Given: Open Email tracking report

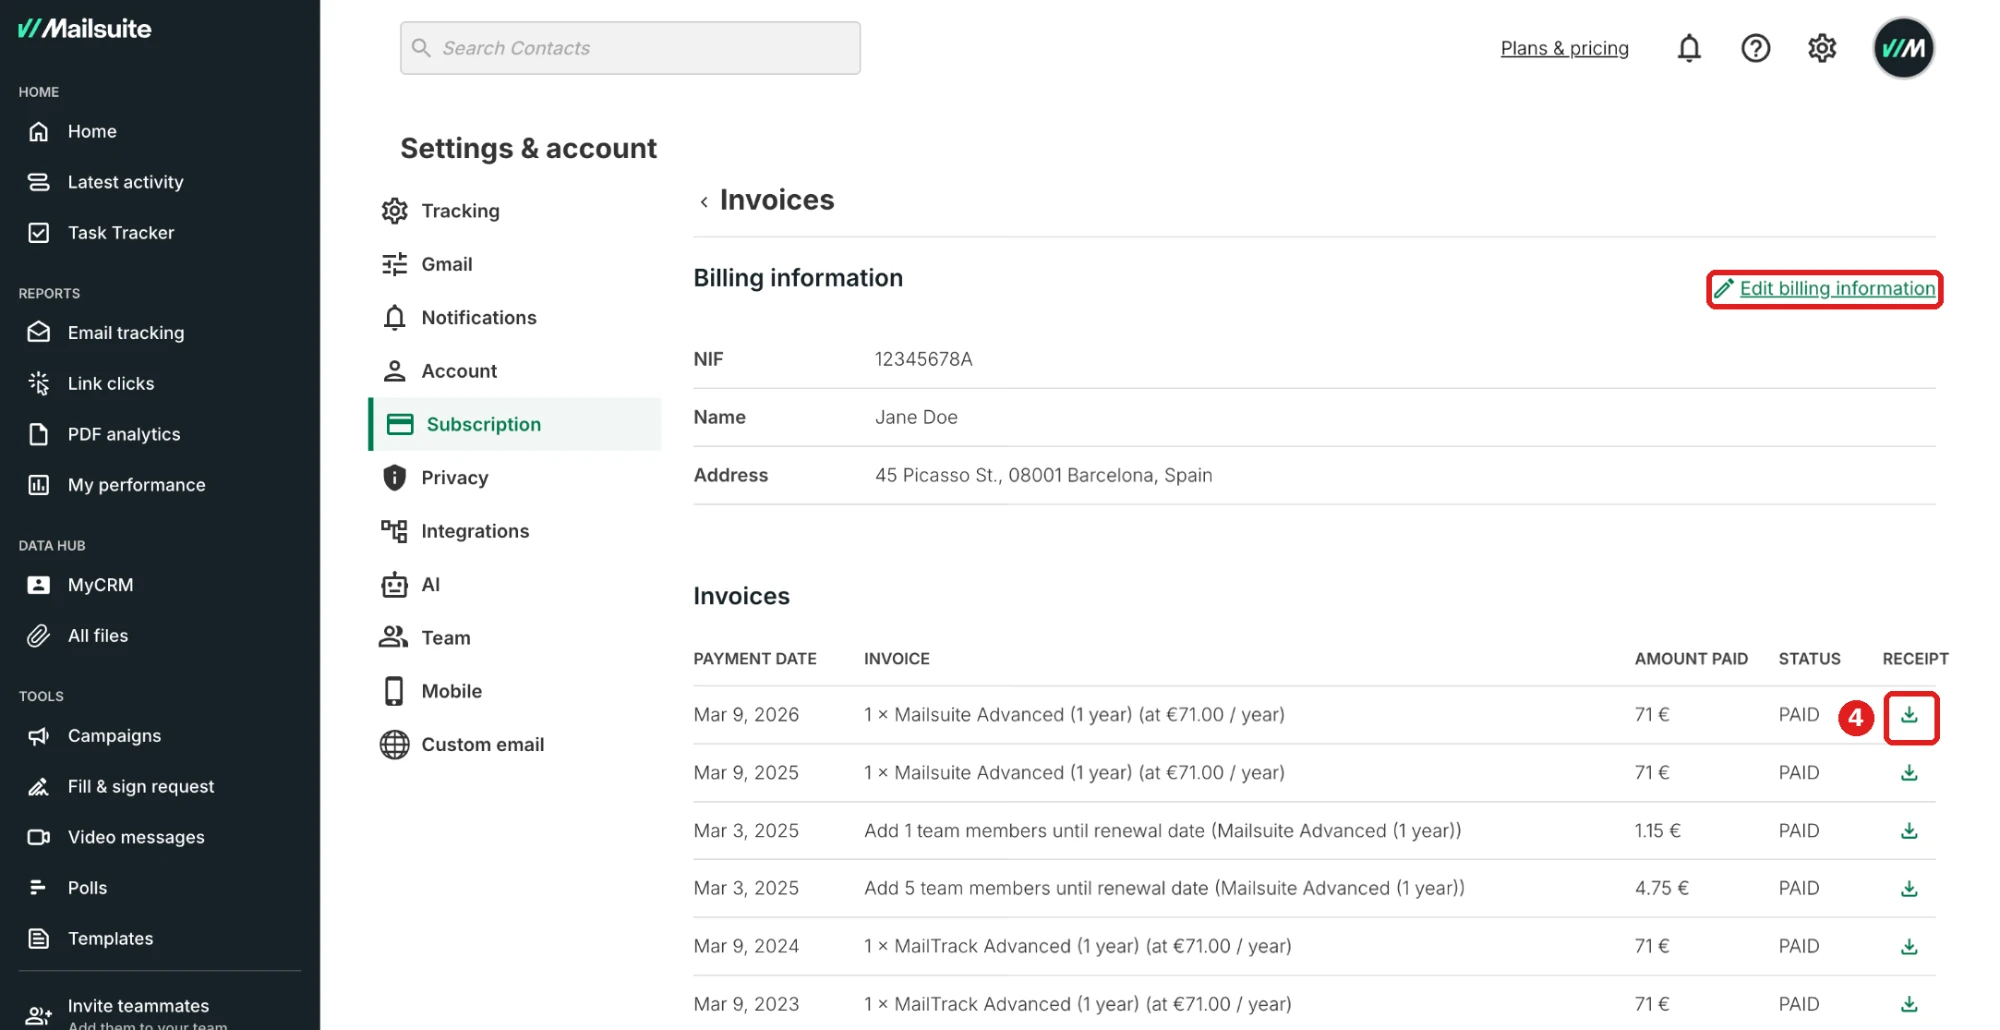Looking at the screenshot, I should pos(106,333).
